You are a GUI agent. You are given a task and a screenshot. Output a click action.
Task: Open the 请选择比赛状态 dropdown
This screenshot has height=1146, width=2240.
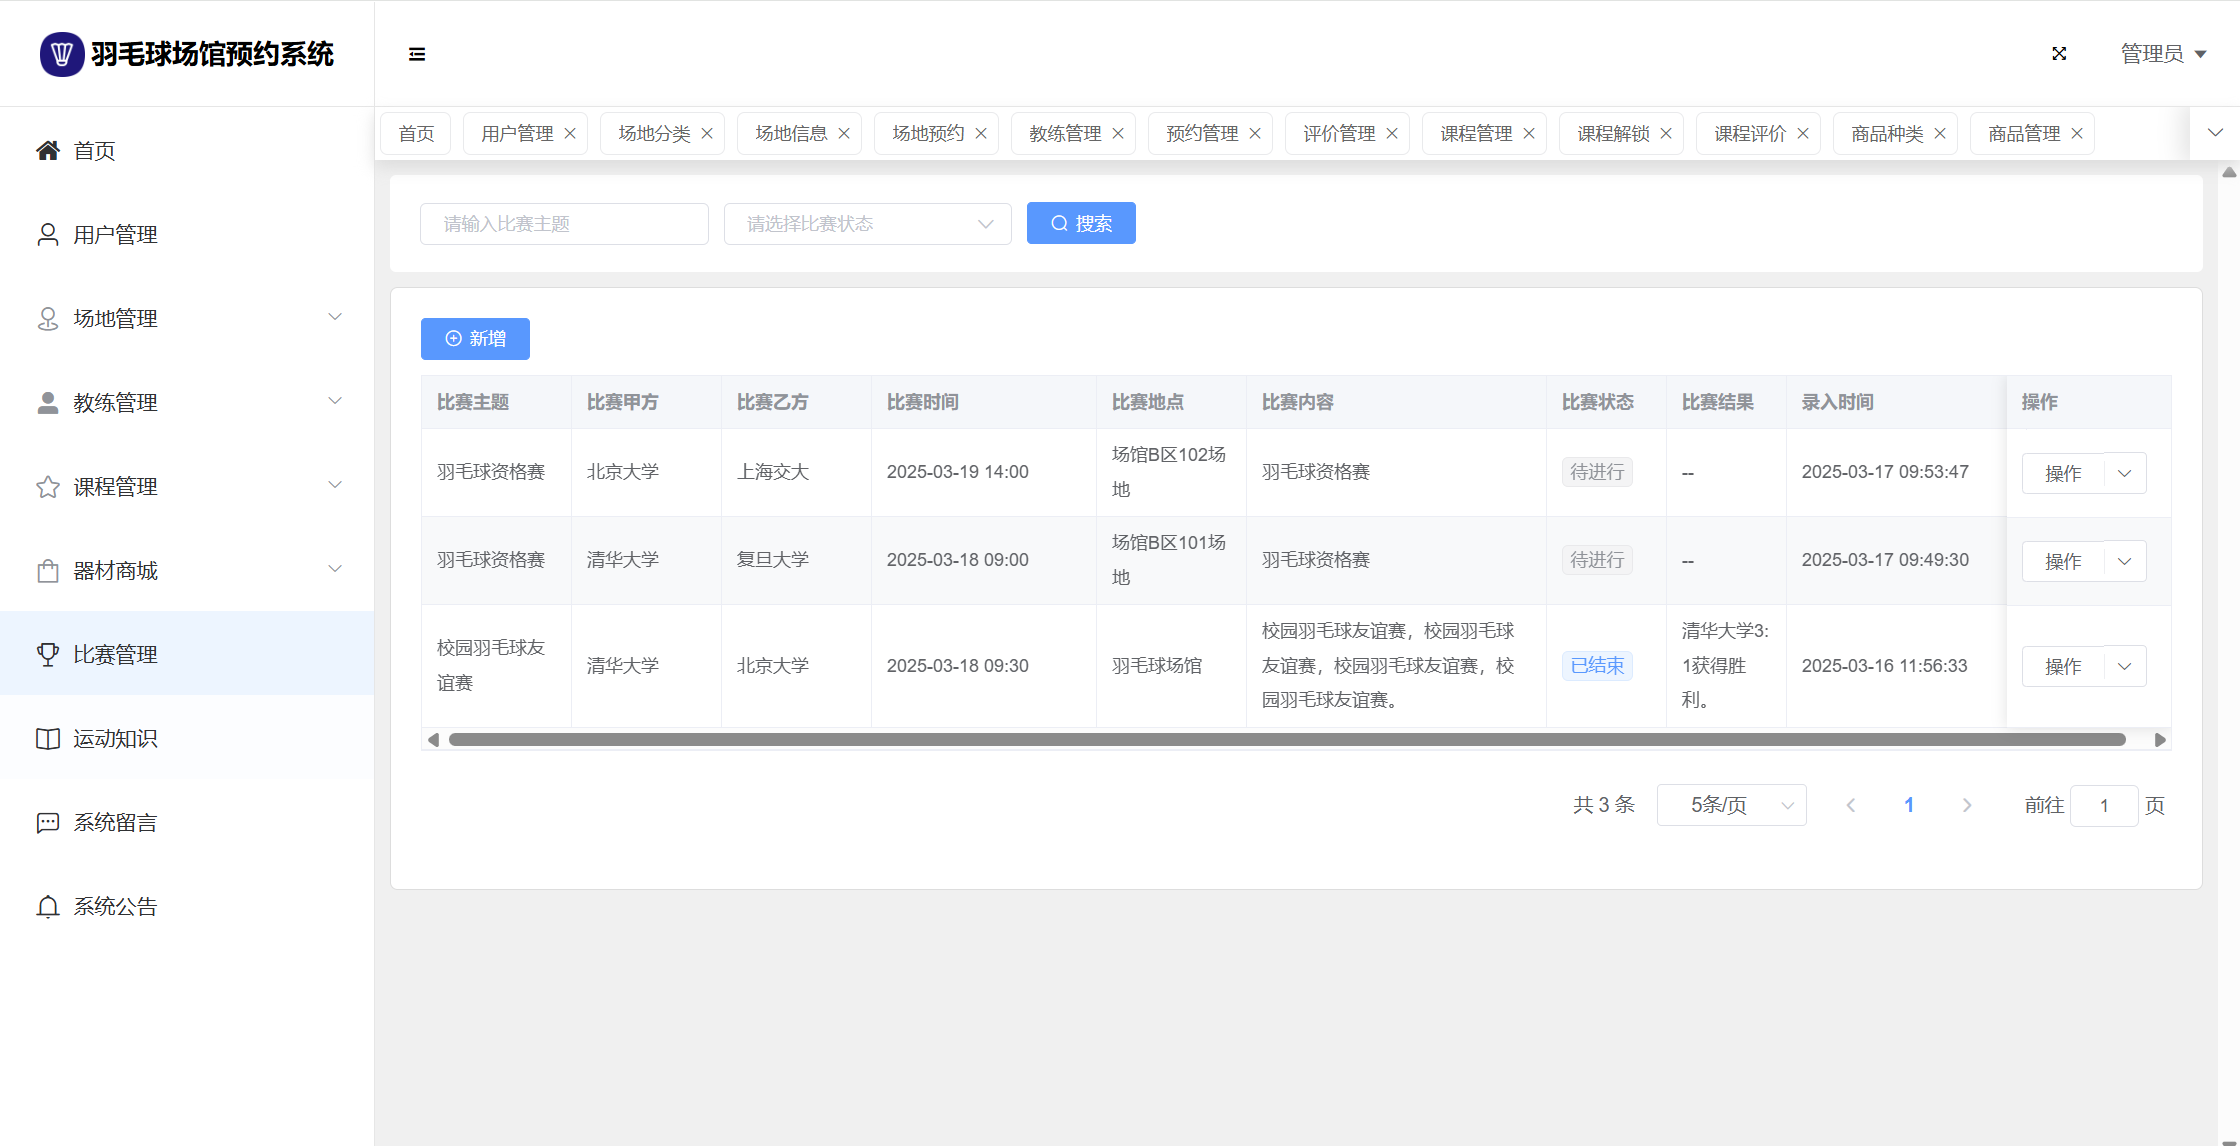tap(867, 224)
